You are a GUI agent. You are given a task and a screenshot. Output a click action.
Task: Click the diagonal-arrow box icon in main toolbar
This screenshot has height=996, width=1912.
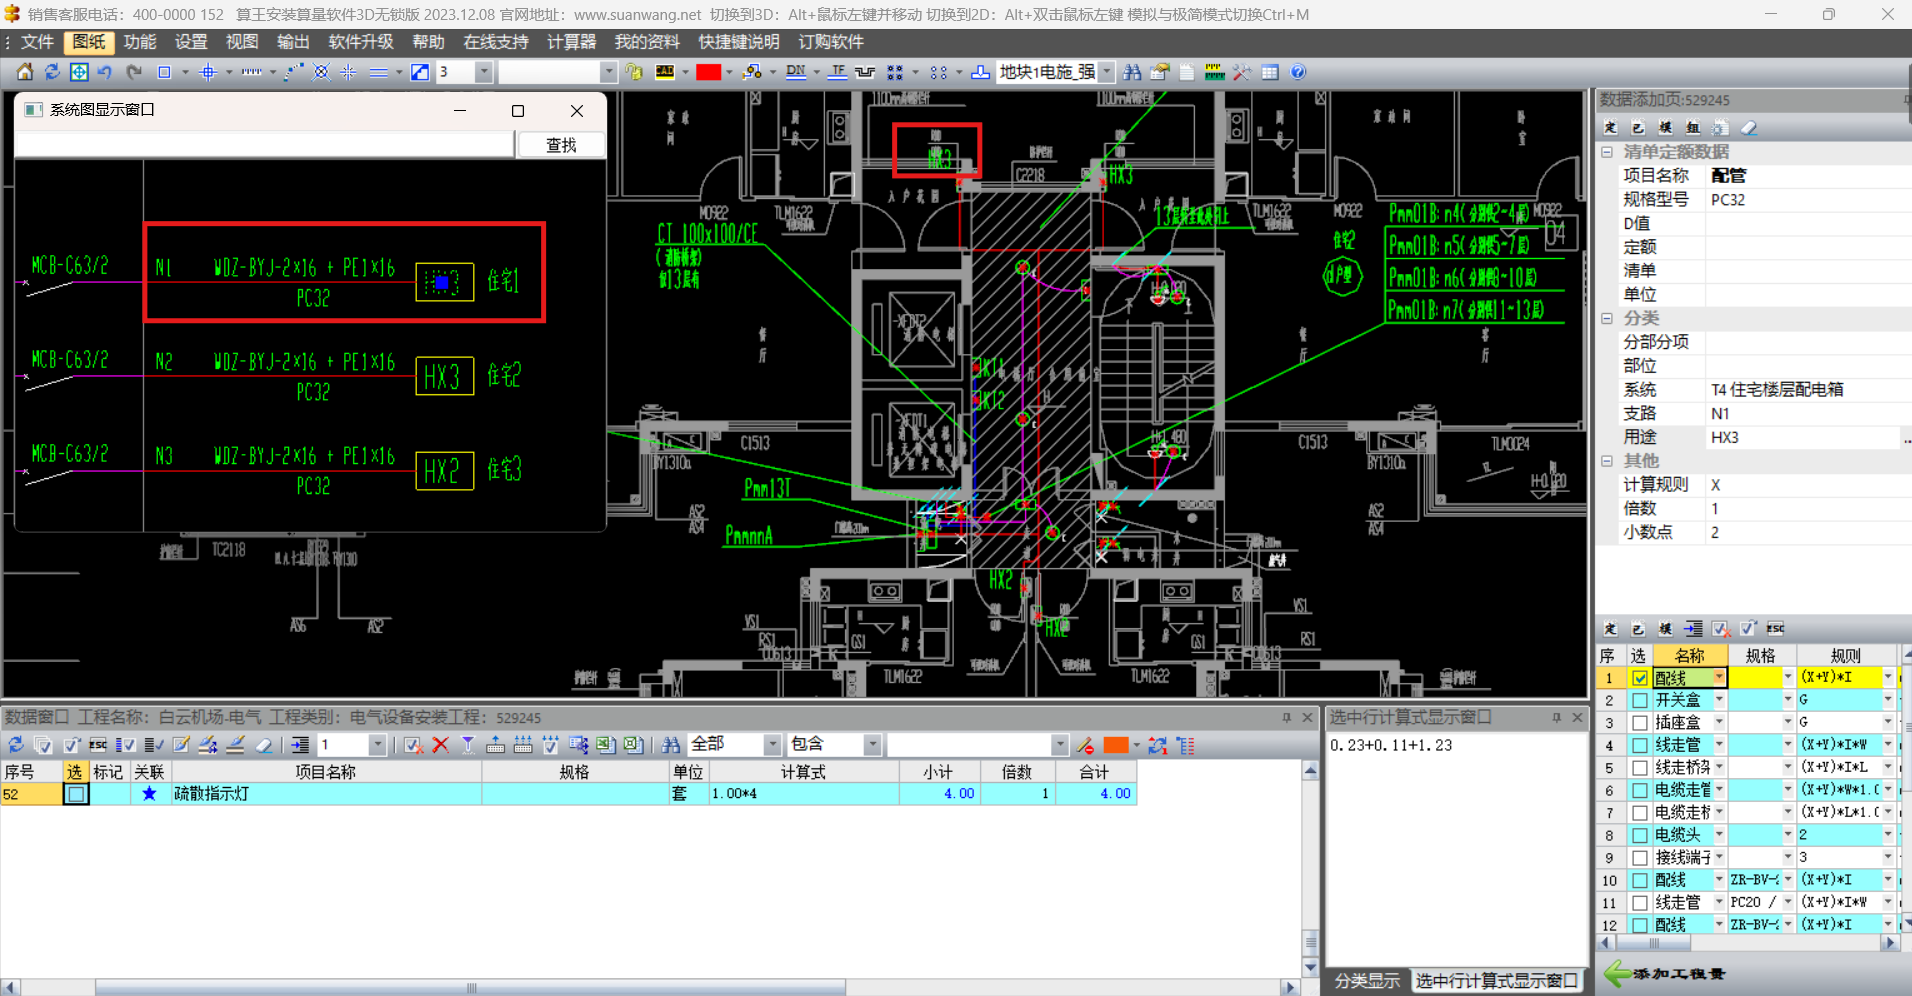pyautogui.click(x=420, y=72)
